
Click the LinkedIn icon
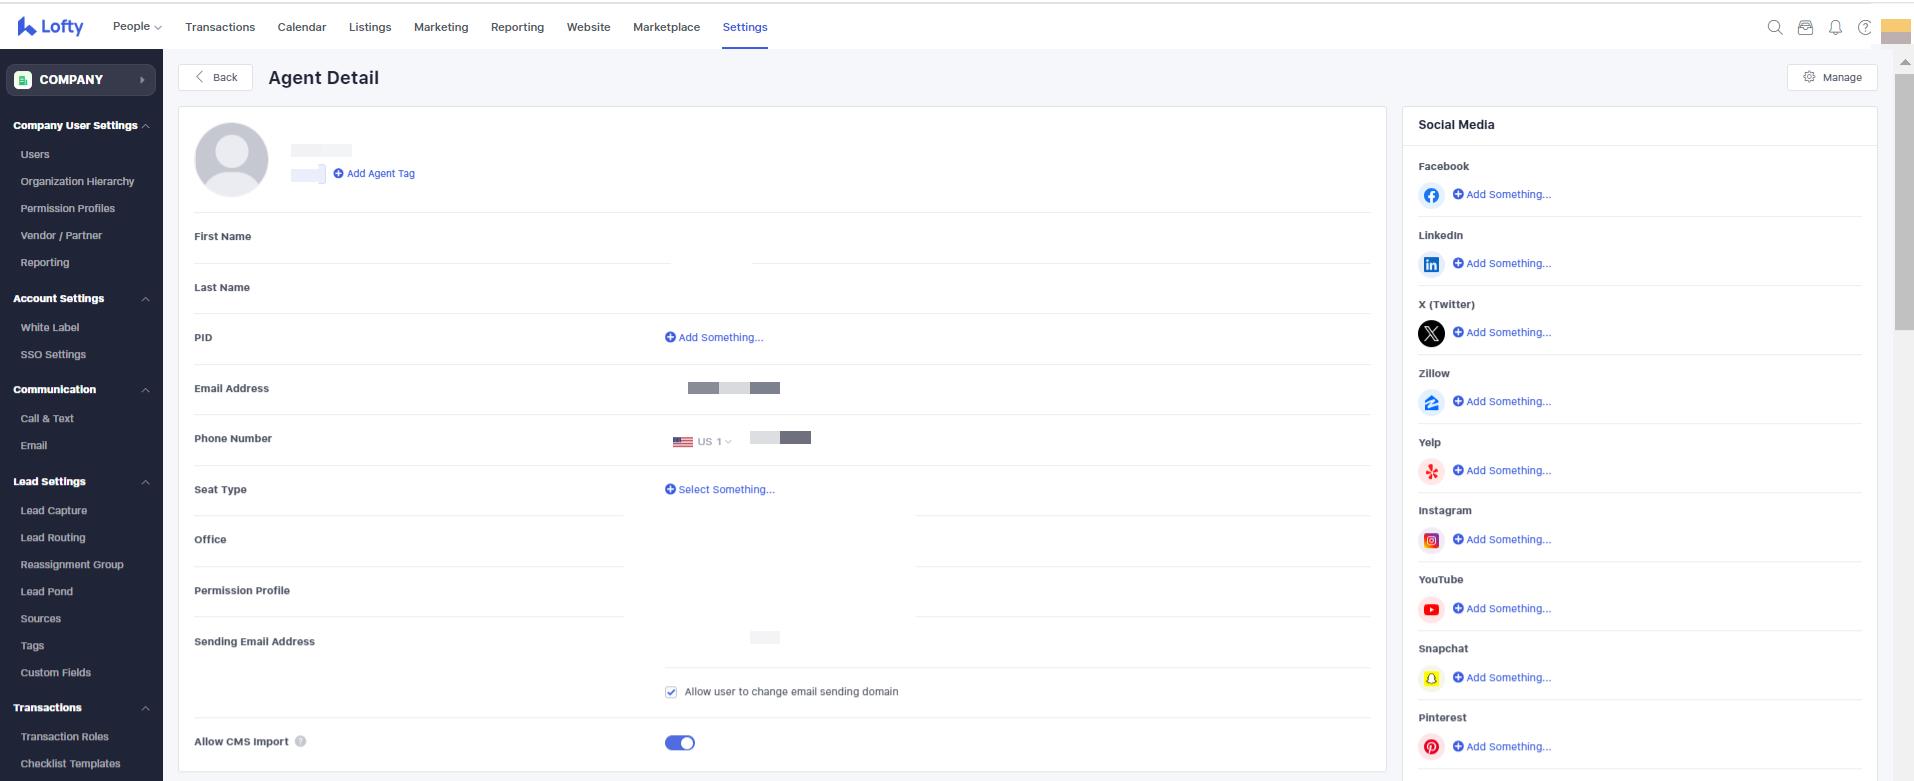pyautogui.click(x=1431, y=264)
